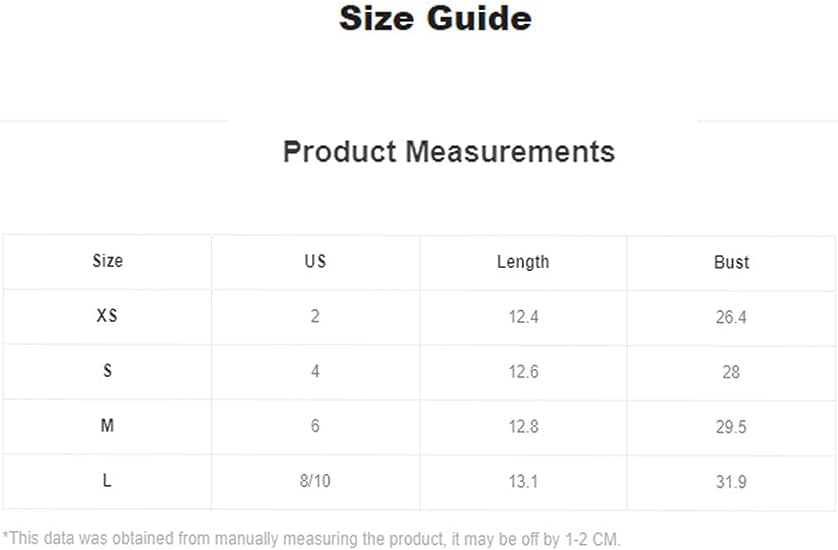Image resolution: width=838 pixels, height=550 pixels.
Task: Click the 12.8 length cell
Action: tap(523, 427)
